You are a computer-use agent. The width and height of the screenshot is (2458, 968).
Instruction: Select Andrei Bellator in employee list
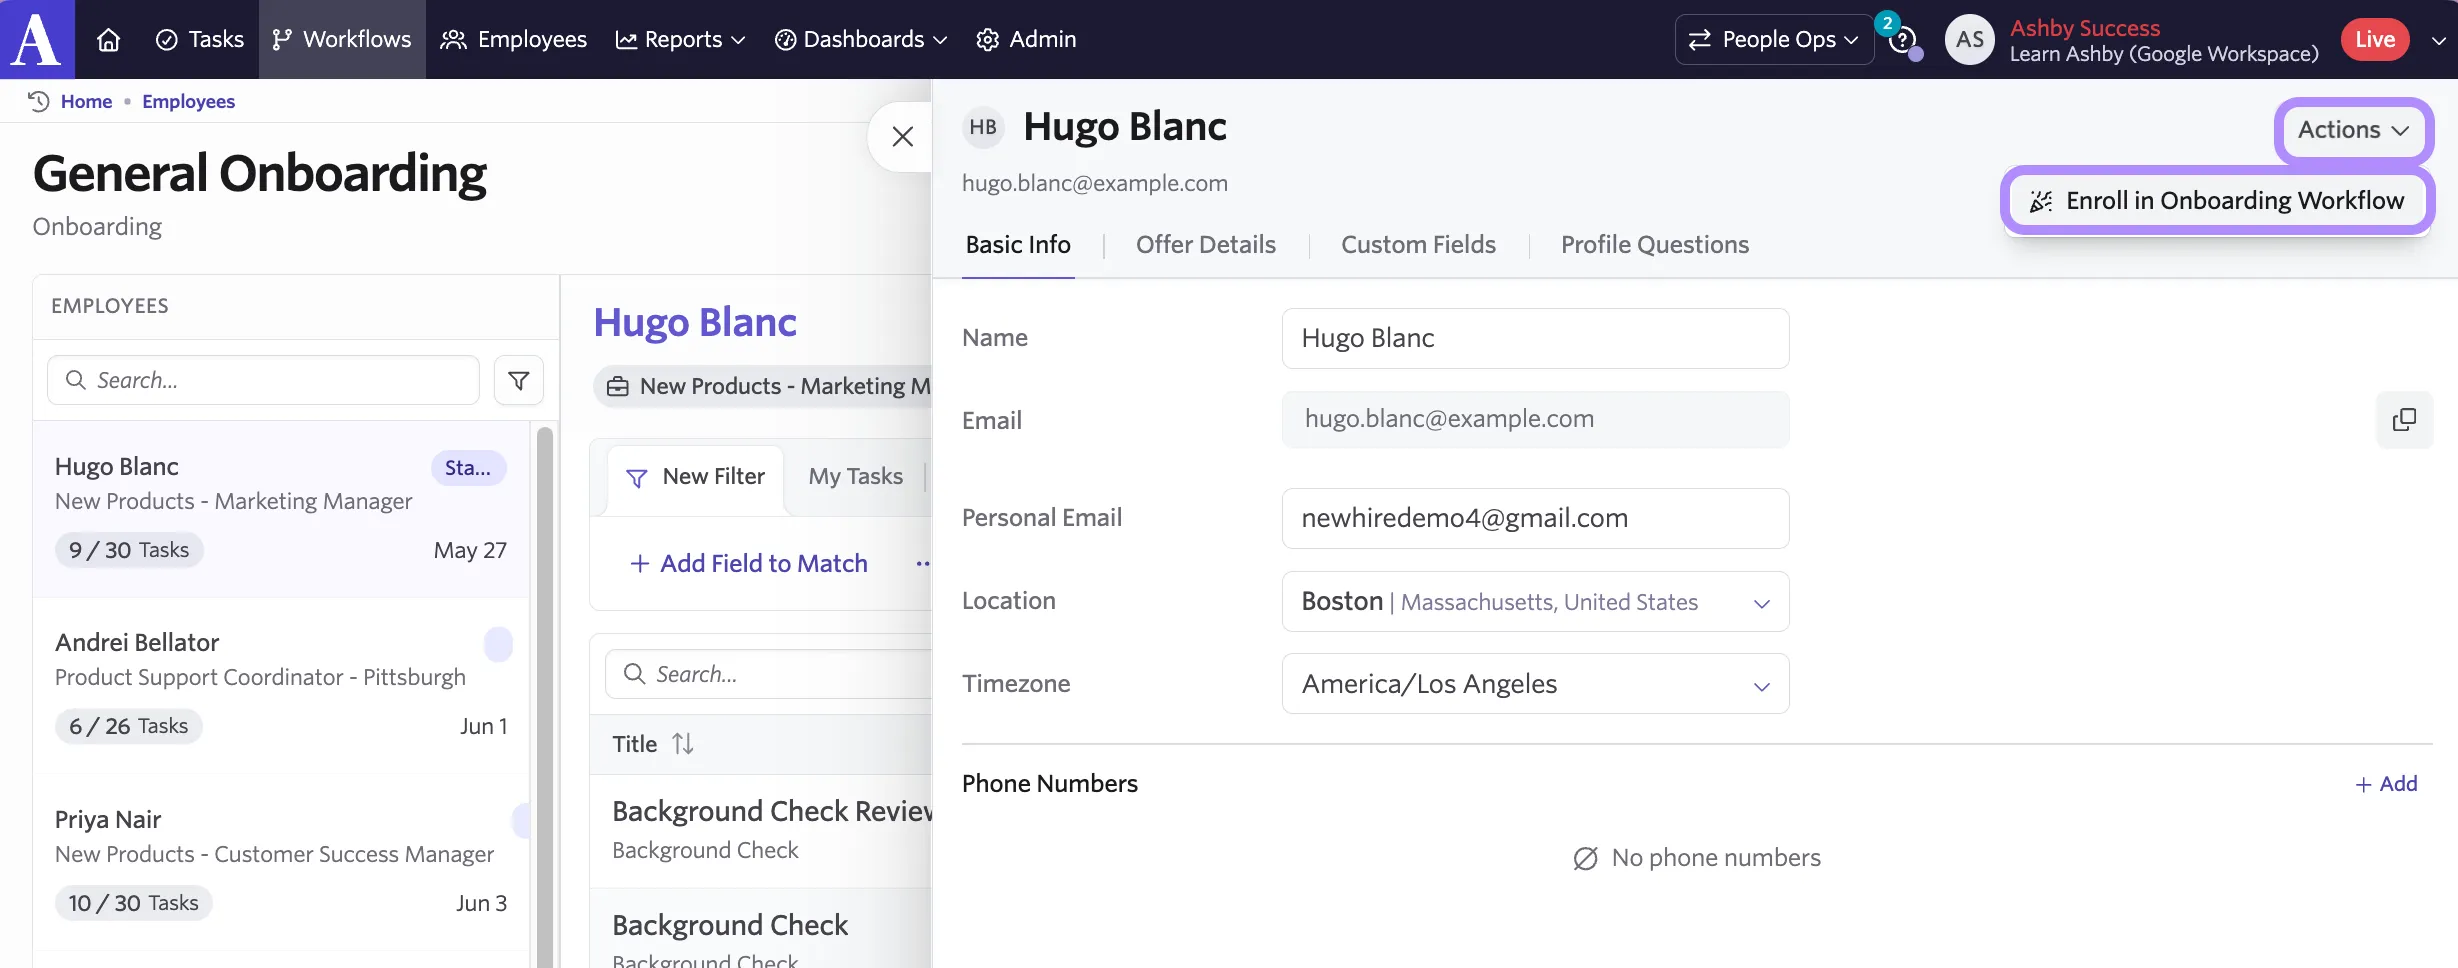tap(281, 686)
